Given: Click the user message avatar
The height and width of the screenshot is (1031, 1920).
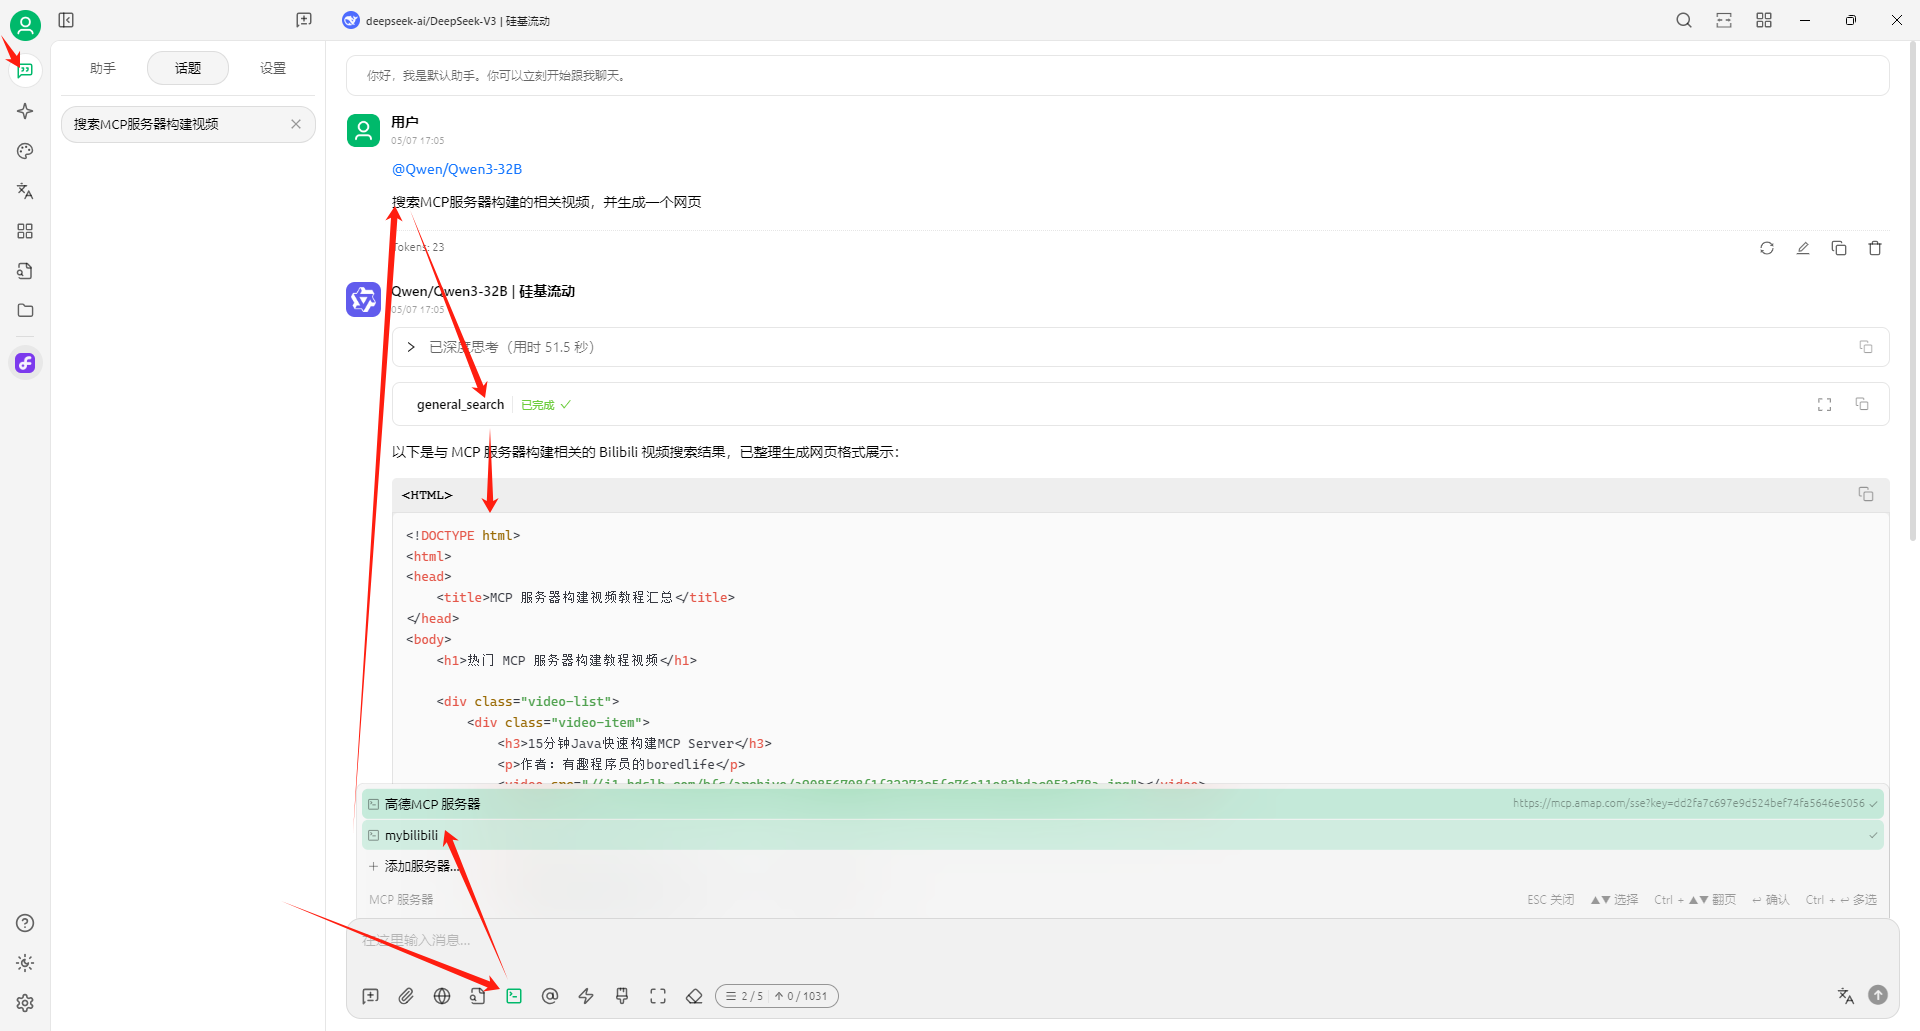Looking at the screenshot, I should pos(363,130).
